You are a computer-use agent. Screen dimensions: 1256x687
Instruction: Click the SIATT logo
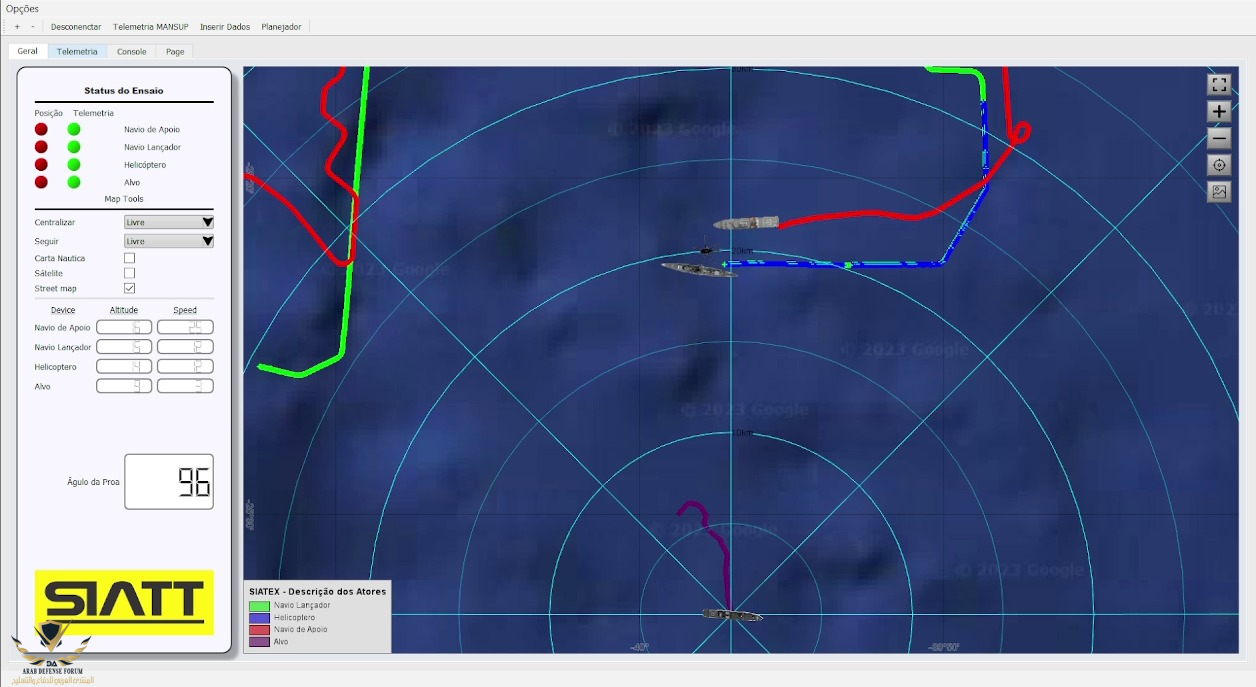124,602
